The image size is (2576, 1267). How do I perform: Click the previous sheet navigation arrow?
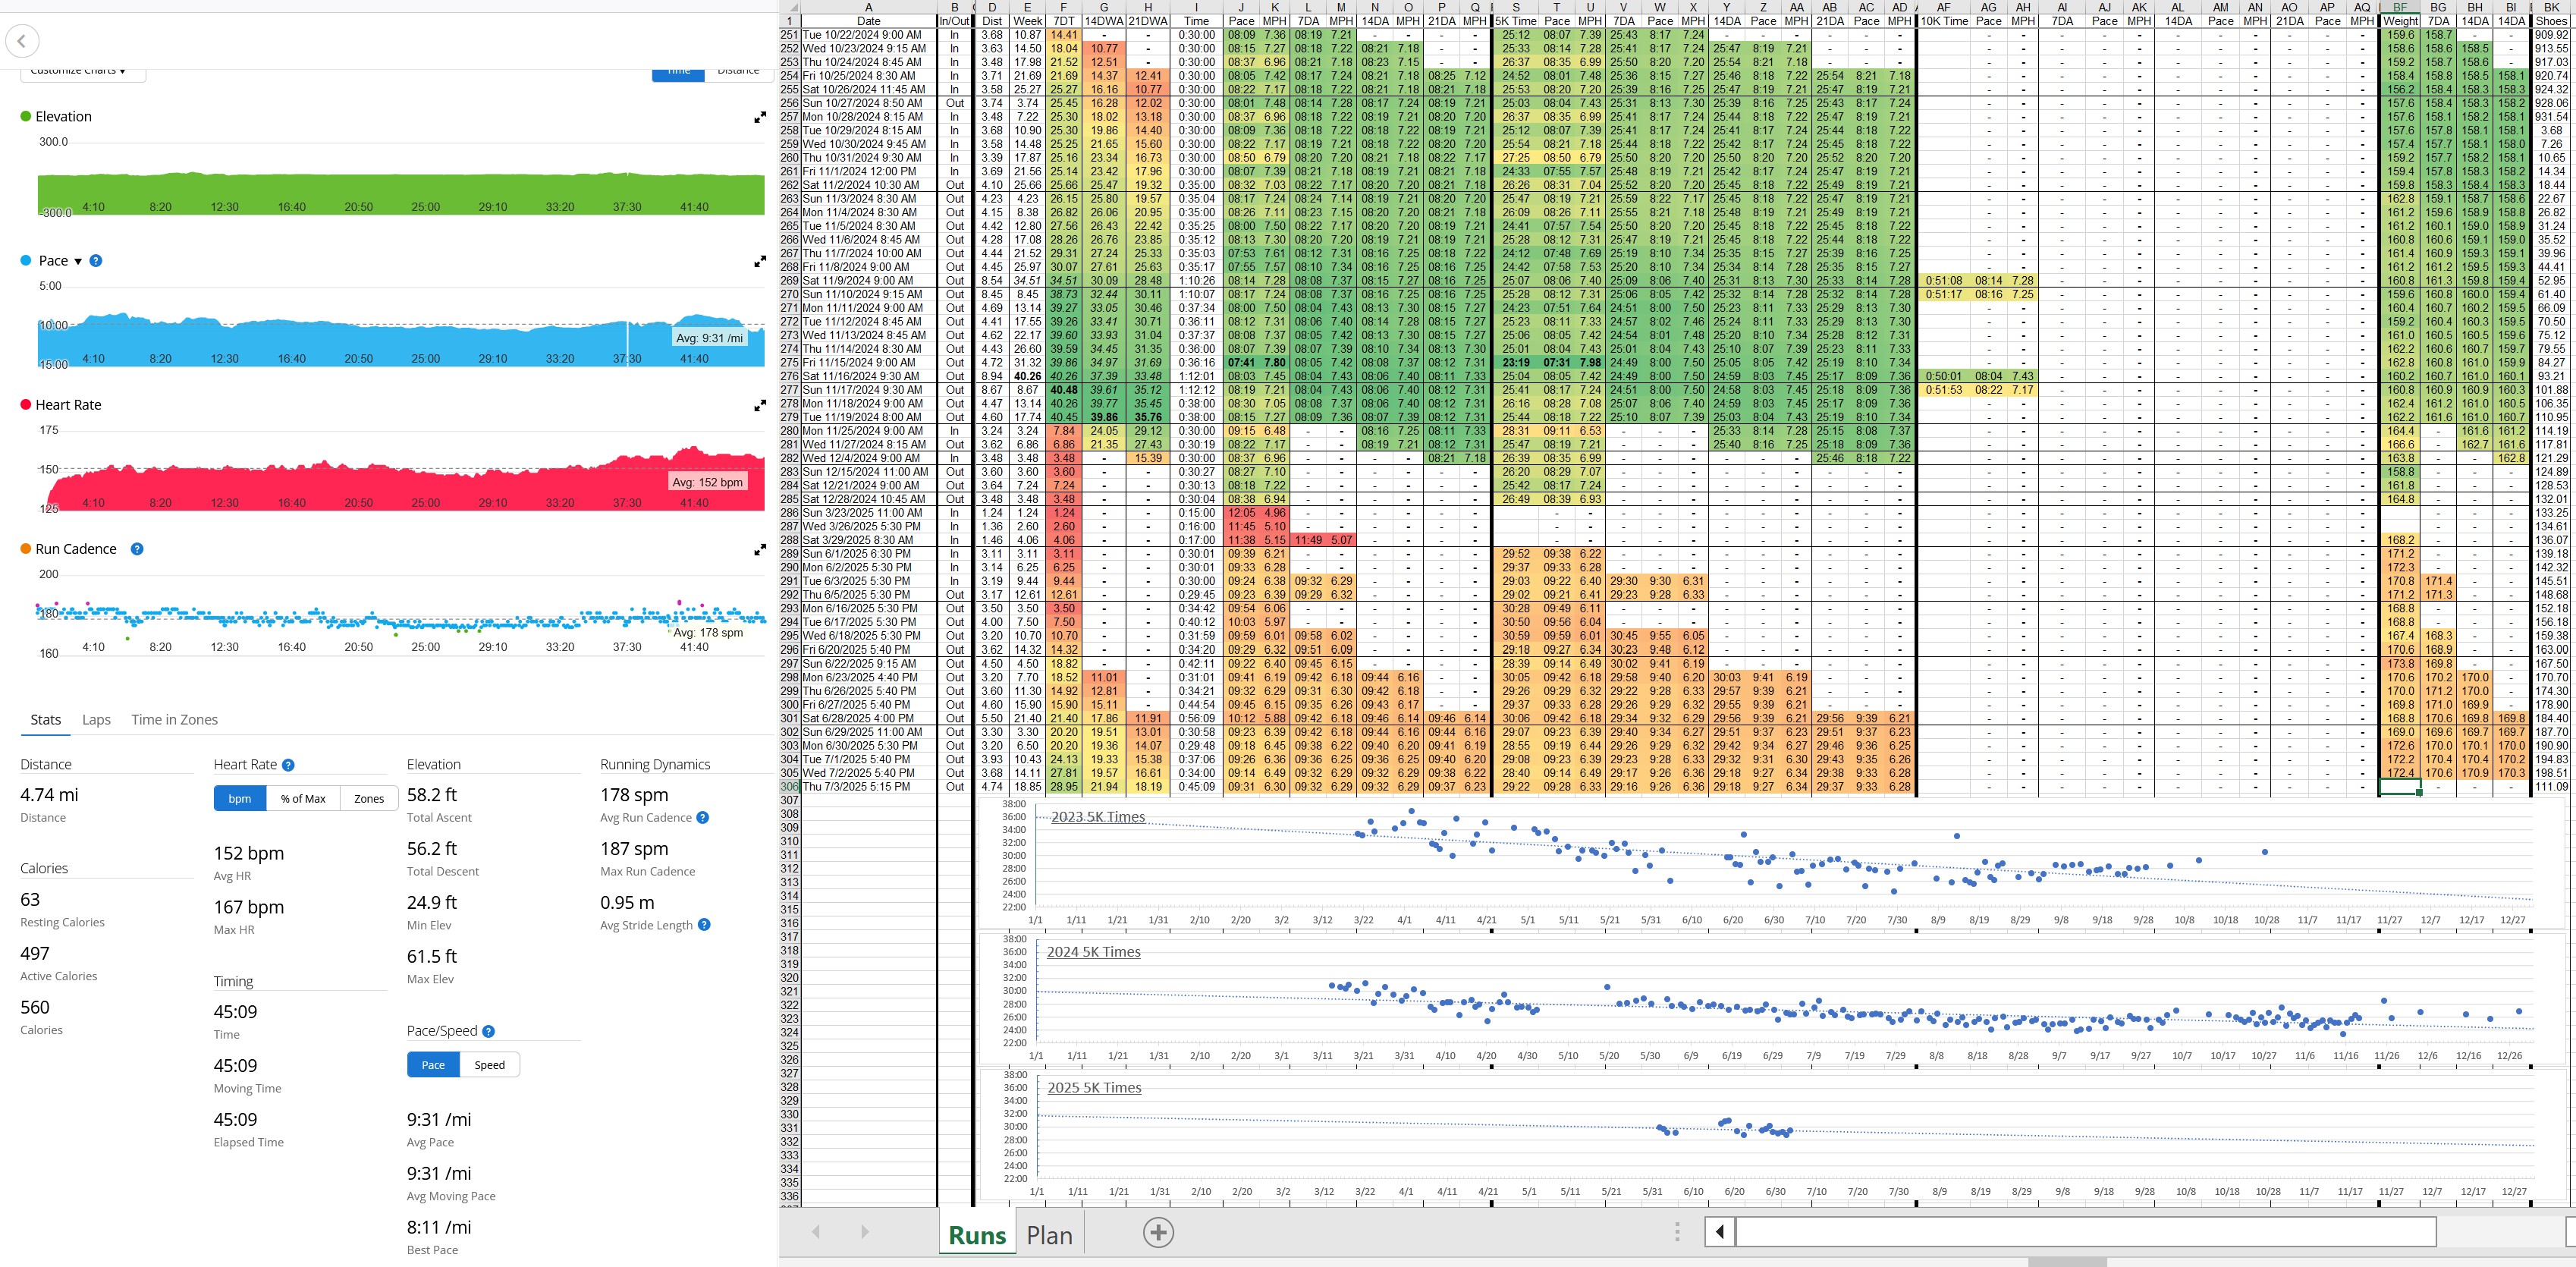pos(816,1232)
